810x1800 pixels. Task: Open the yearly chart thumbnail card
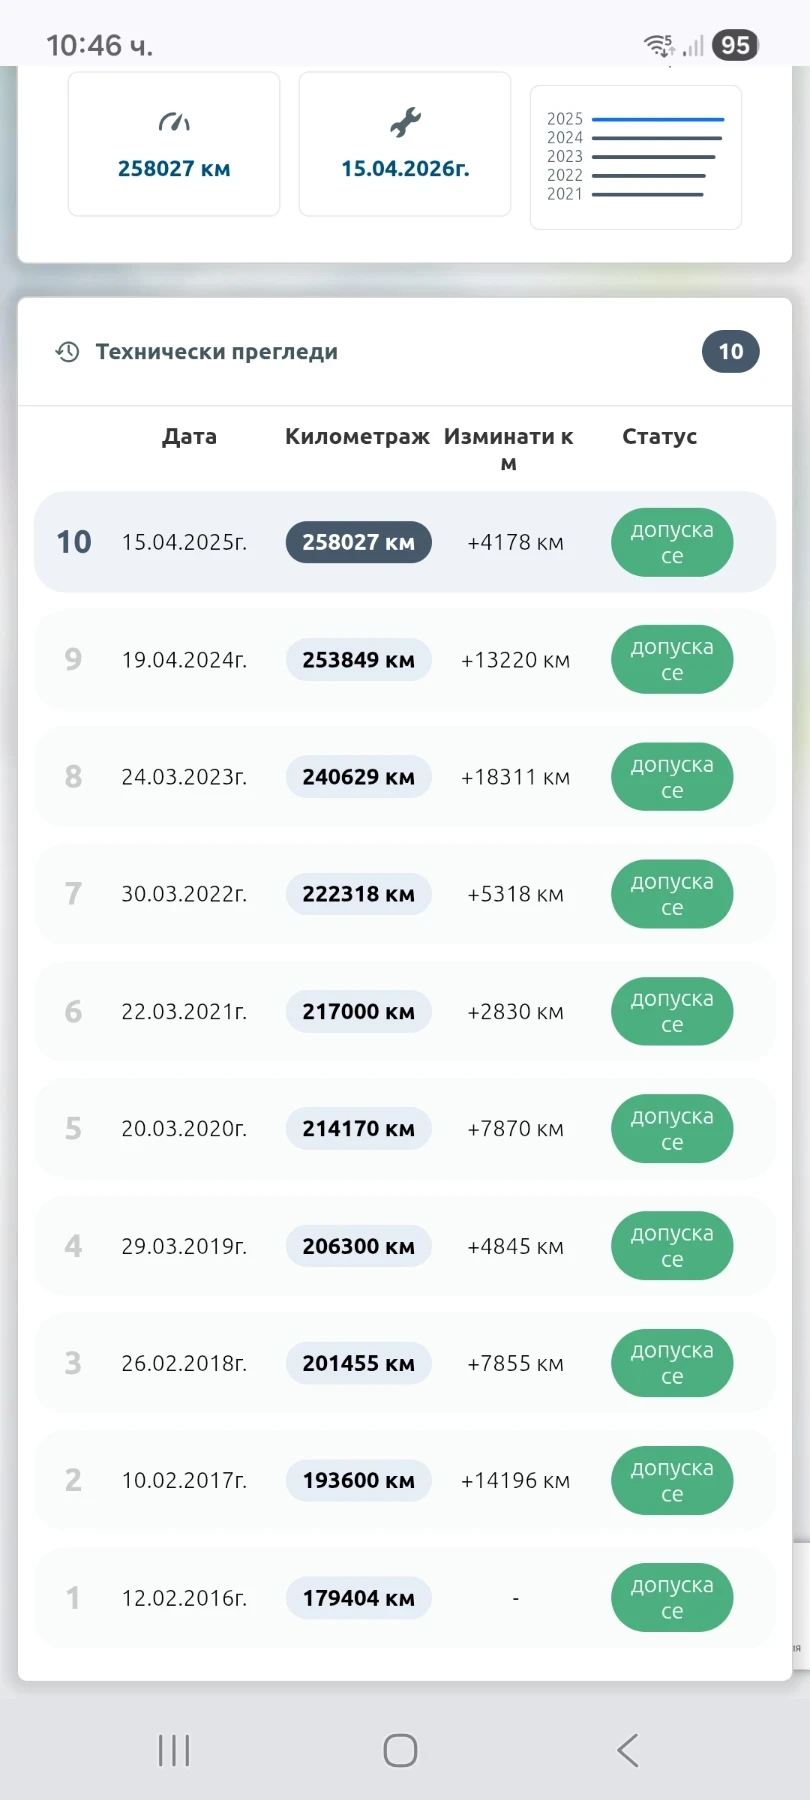pos(635,157)
